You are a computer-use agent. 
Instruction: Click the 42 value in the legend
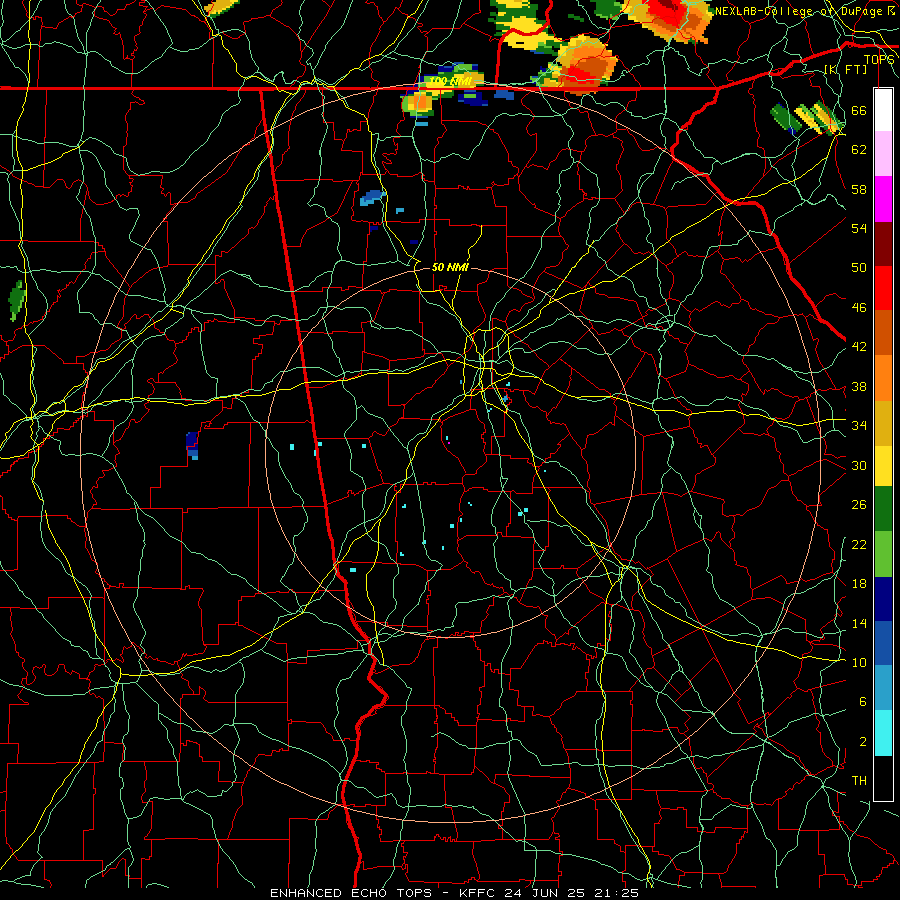pos(859,347)
